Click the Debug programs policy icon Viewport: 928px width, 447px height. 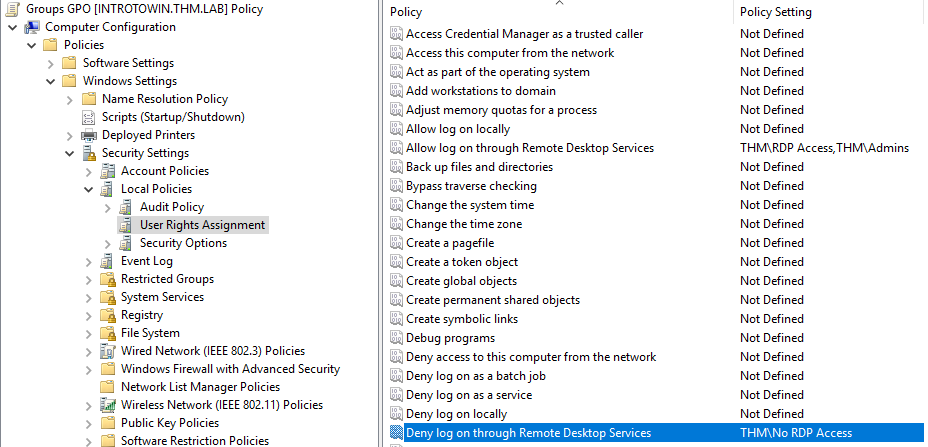click(395, 338)
